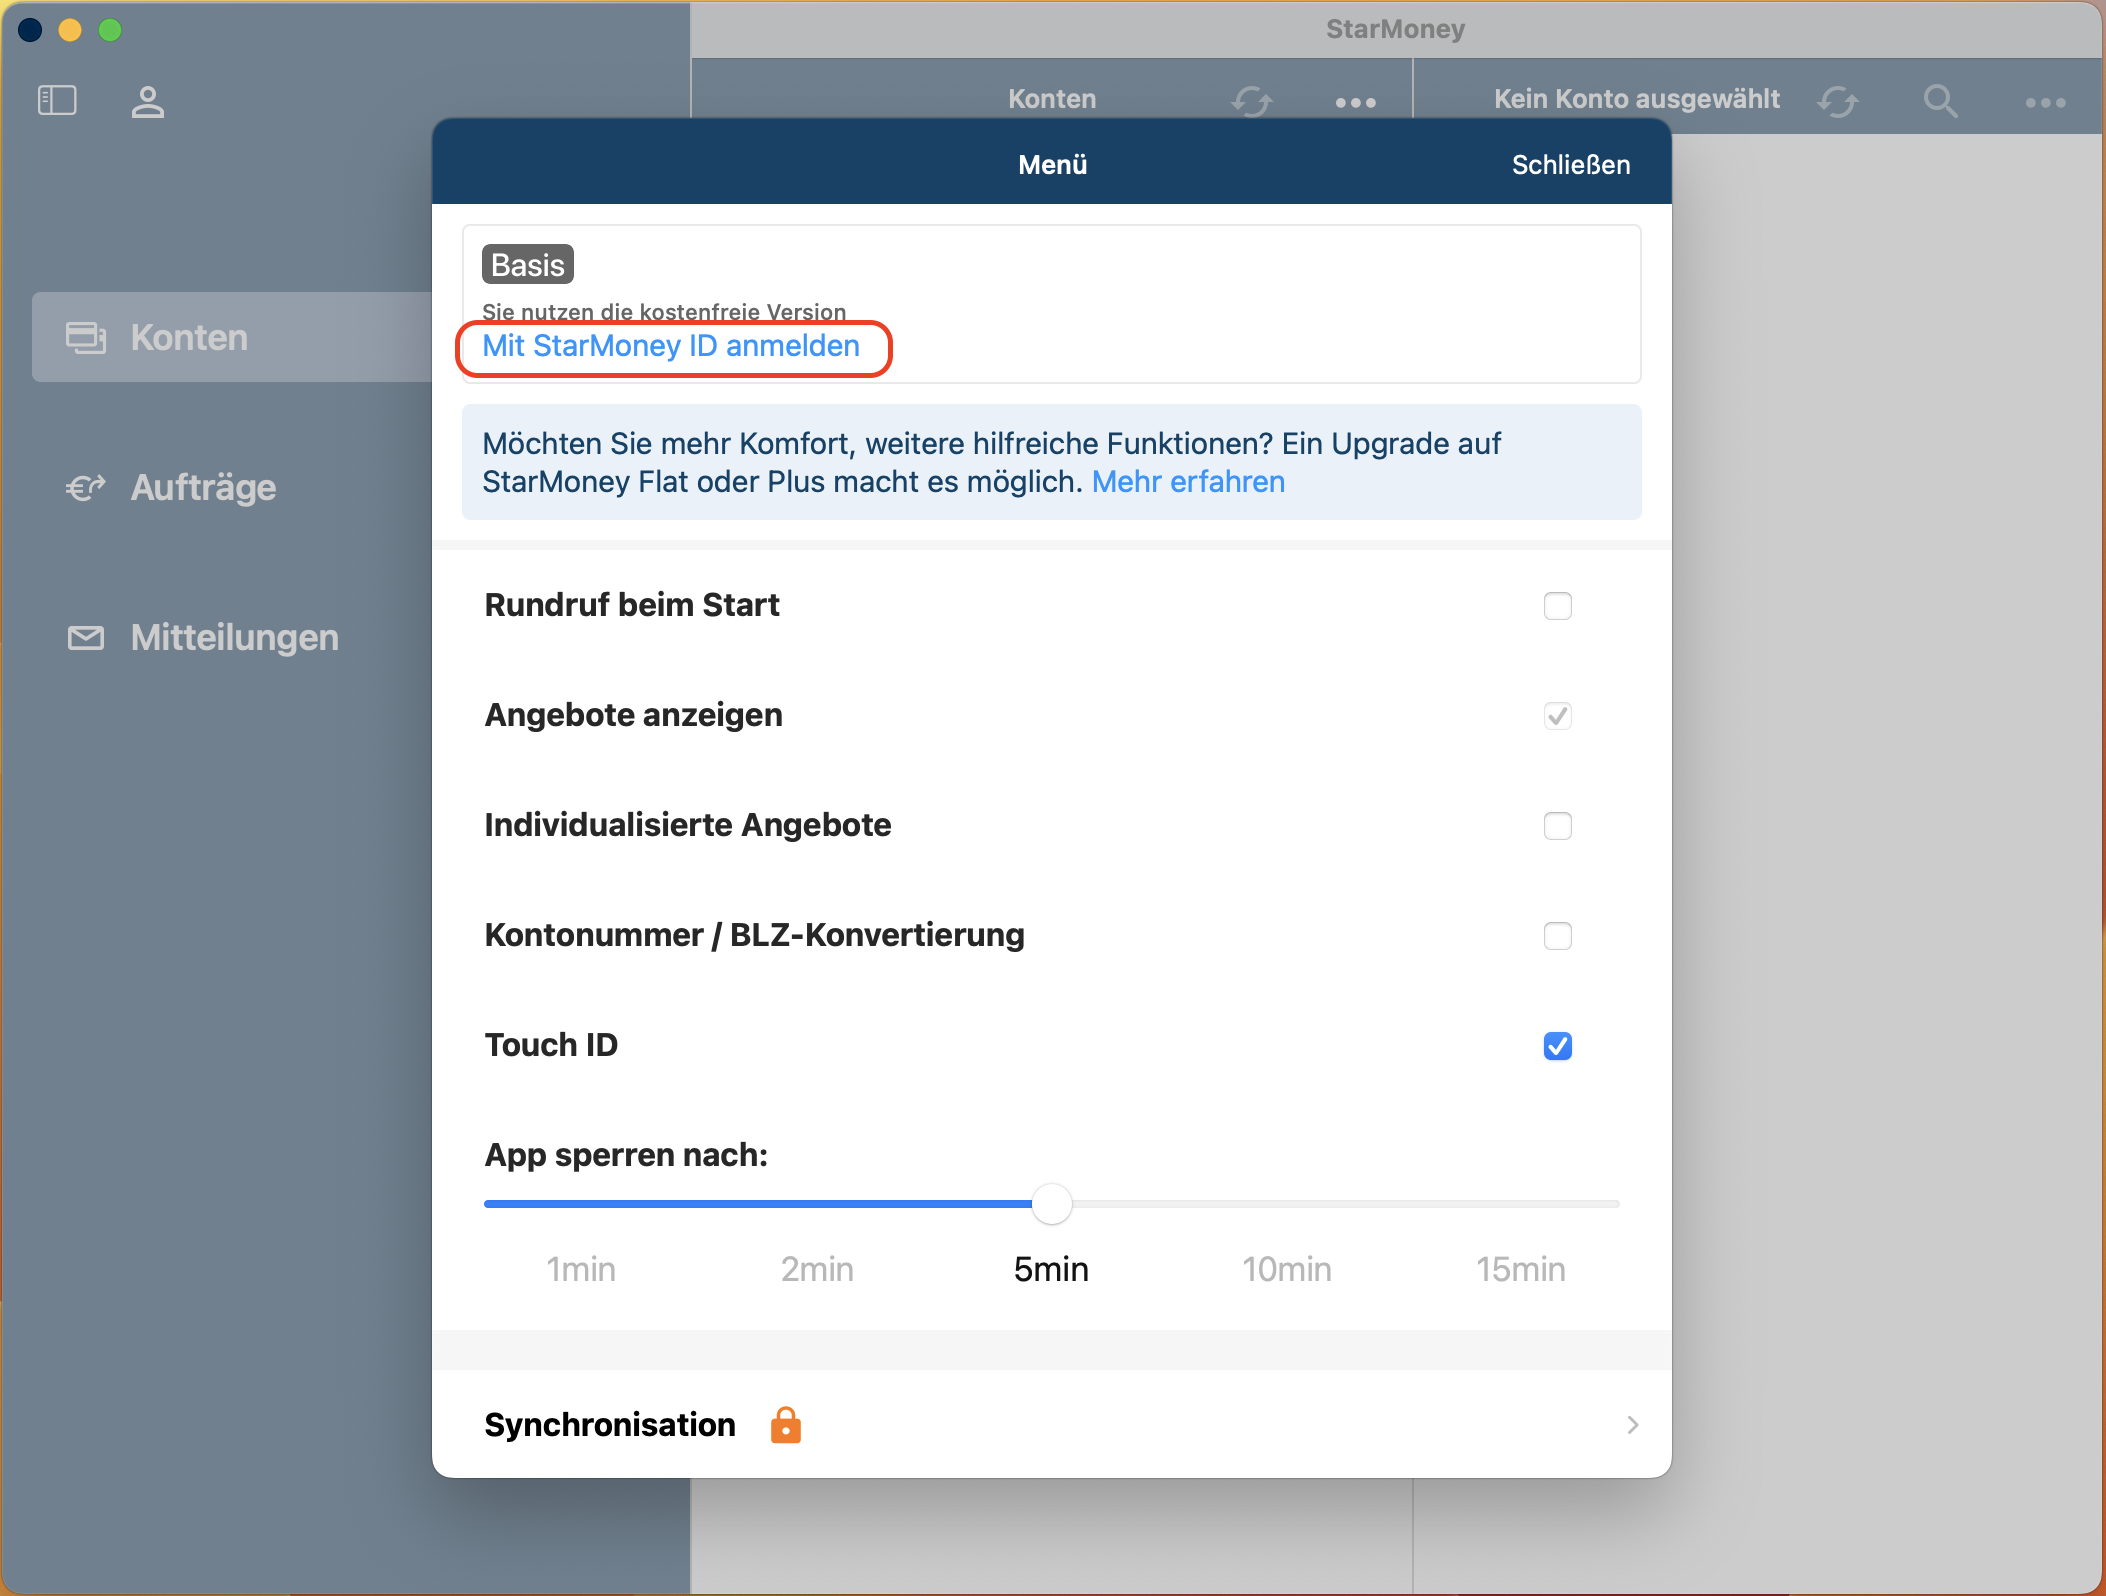Click the App sperren slider handle
The height and width of the screenshot is (1596, 2106).
(x=1051, y=1203)
